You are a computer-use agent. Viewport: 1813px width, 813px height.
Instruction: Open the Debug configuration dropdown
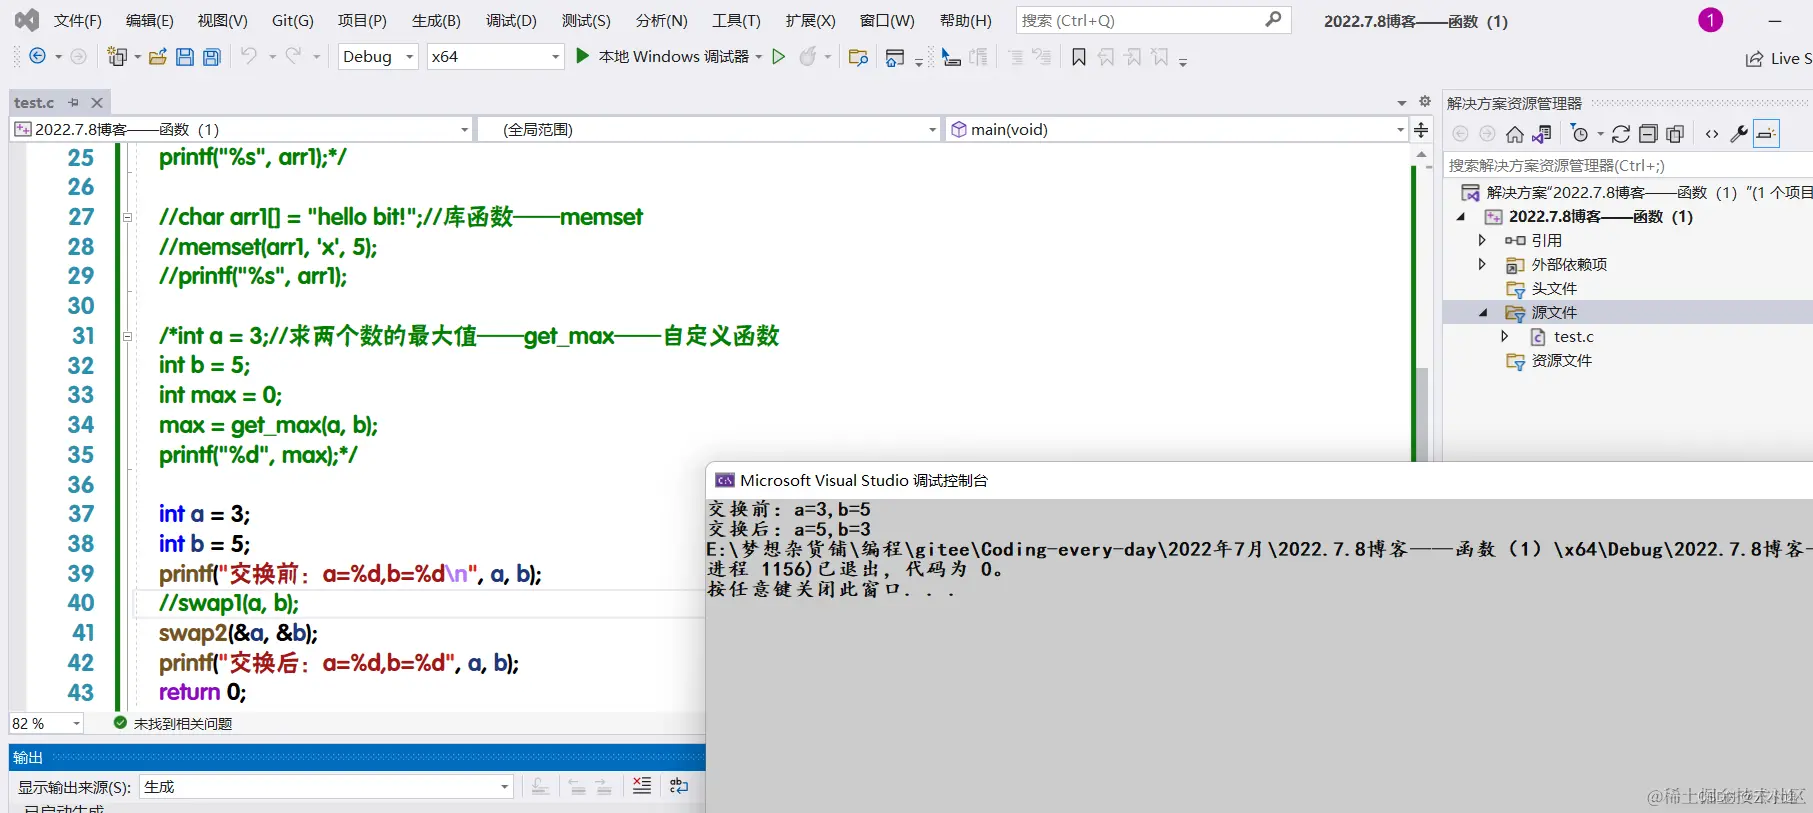pyautogui.click(x=378, y=57)
